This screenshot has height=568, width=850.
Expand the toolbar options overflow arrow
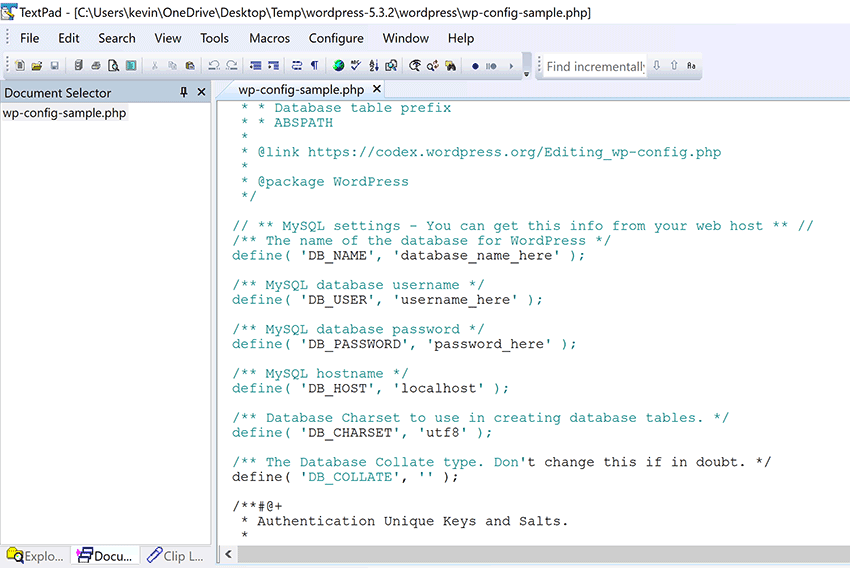tap(526, 74)
